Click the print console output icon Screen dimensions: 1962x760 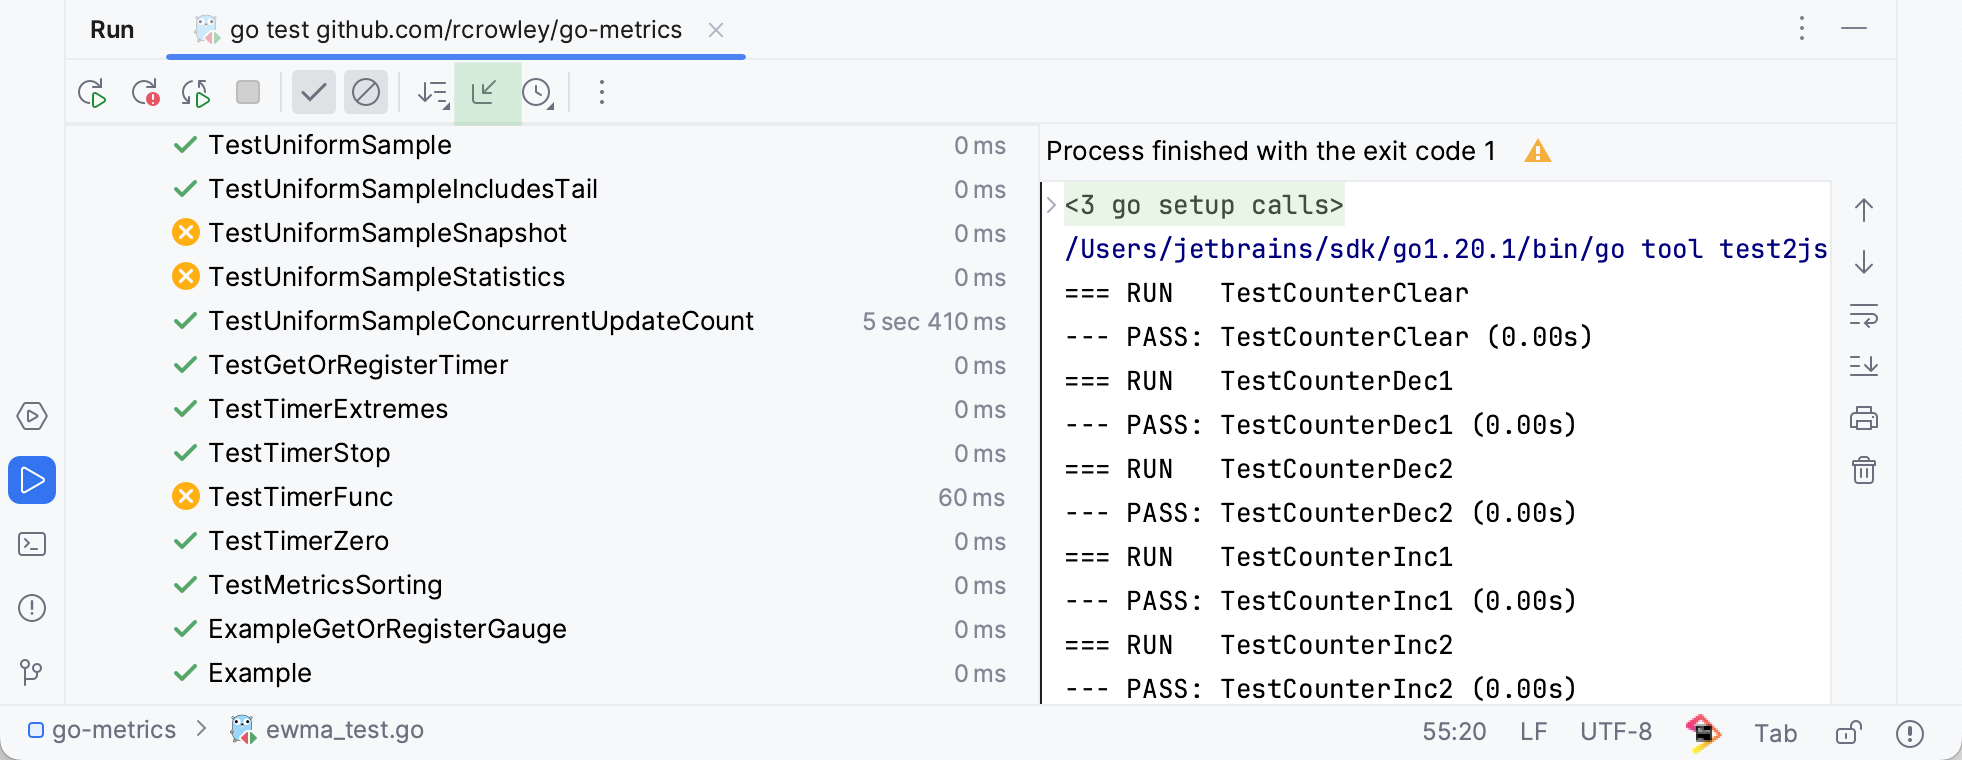click(x=1864, y=418)
